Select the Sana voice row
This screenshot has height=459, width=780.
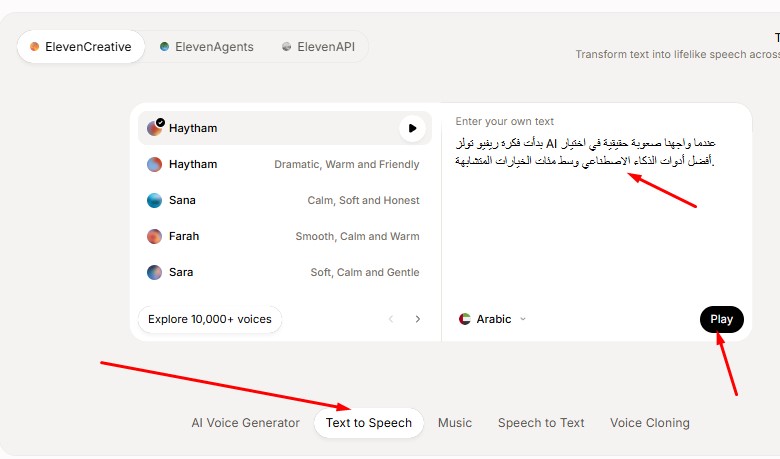(285, 200)
